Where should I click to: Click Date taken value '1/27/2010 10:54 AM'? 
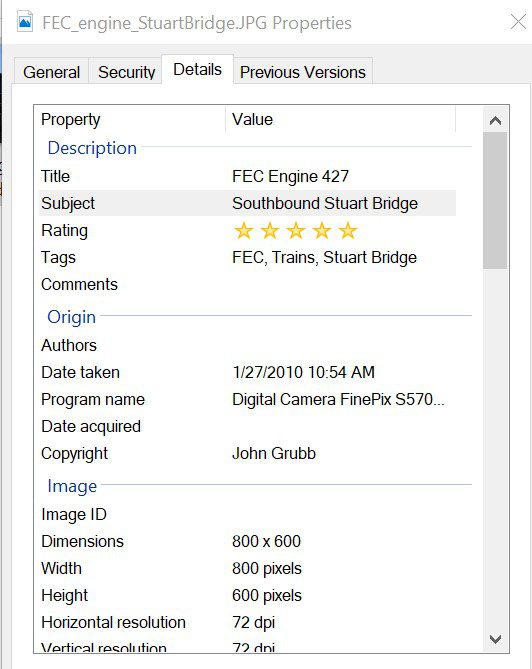point(303,372)
